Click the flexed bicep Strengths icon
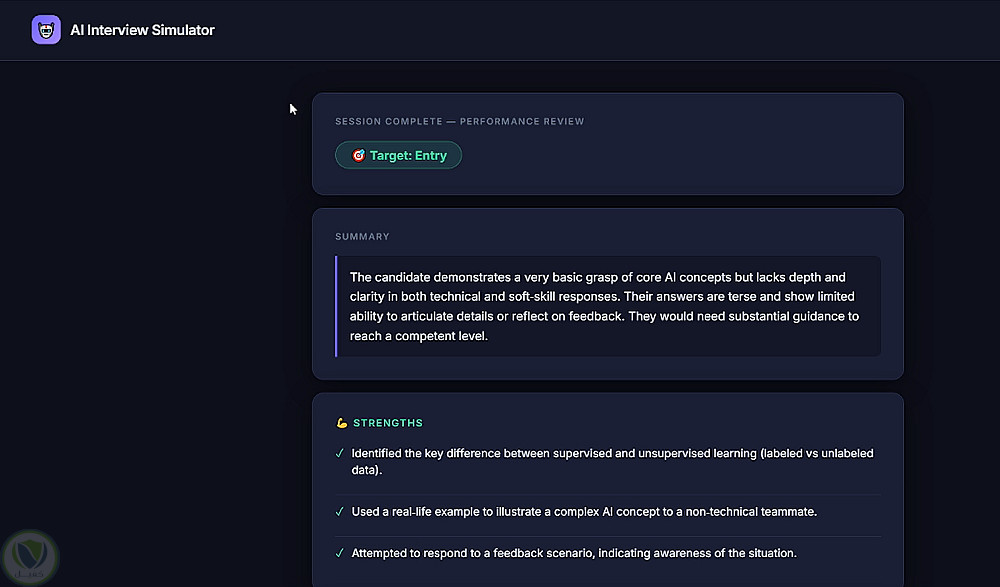This screenshot has width=1000, height=587. point(342,423)
